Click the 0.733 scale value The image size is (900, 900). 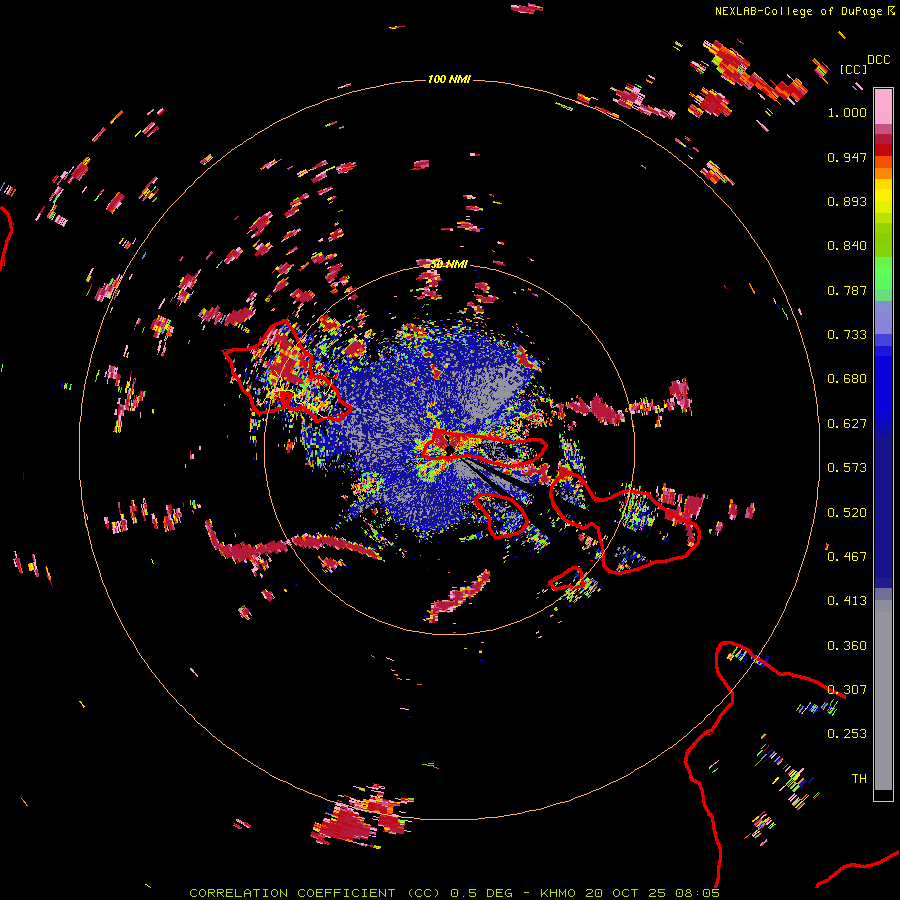pos(847,335)
